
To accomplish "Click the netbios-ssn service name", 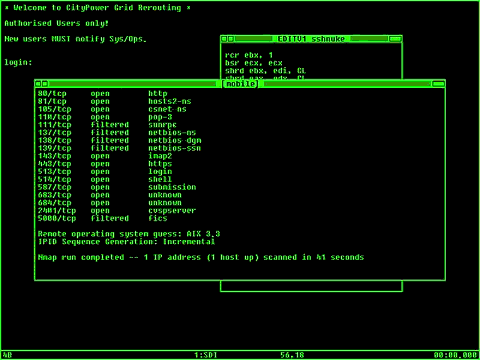I will click(175, 148).
